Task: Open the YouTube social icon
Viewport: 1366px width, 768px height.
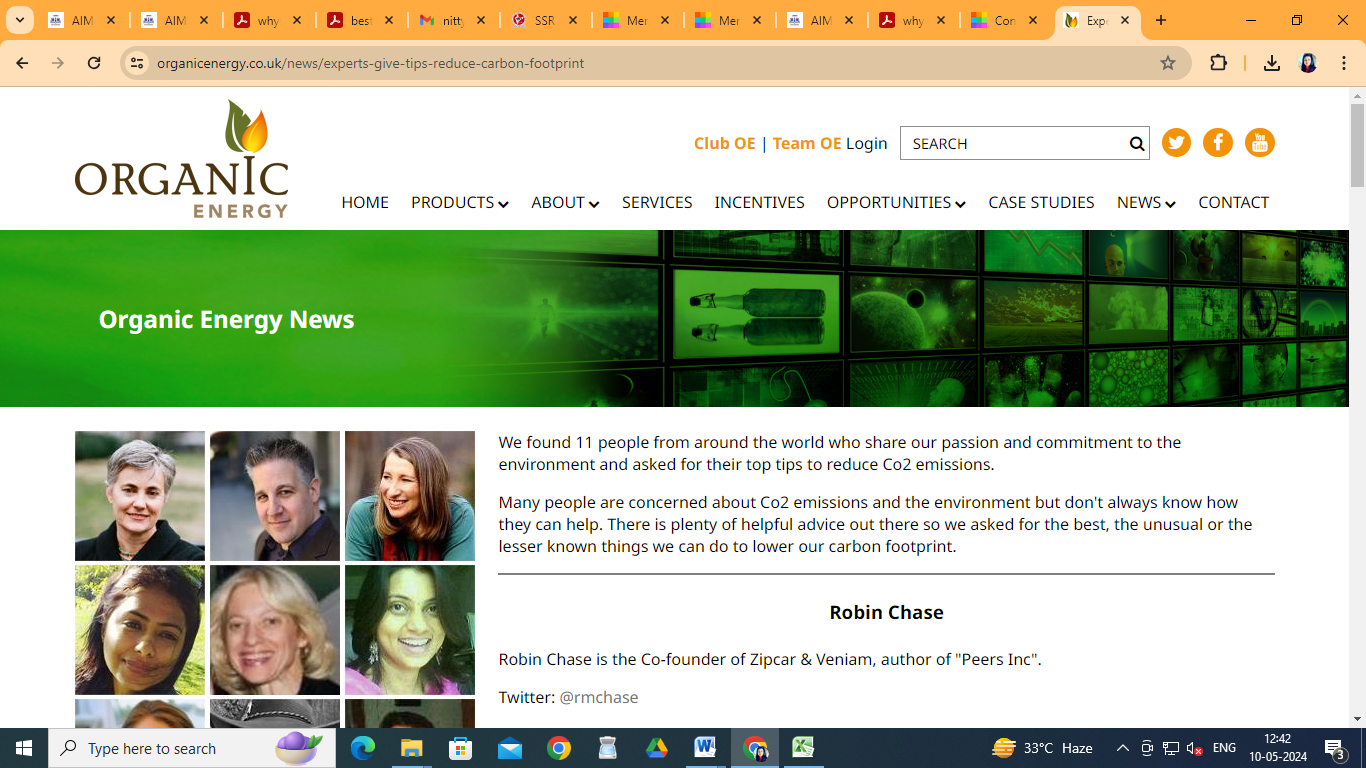Action: [x=1259, y=143]
